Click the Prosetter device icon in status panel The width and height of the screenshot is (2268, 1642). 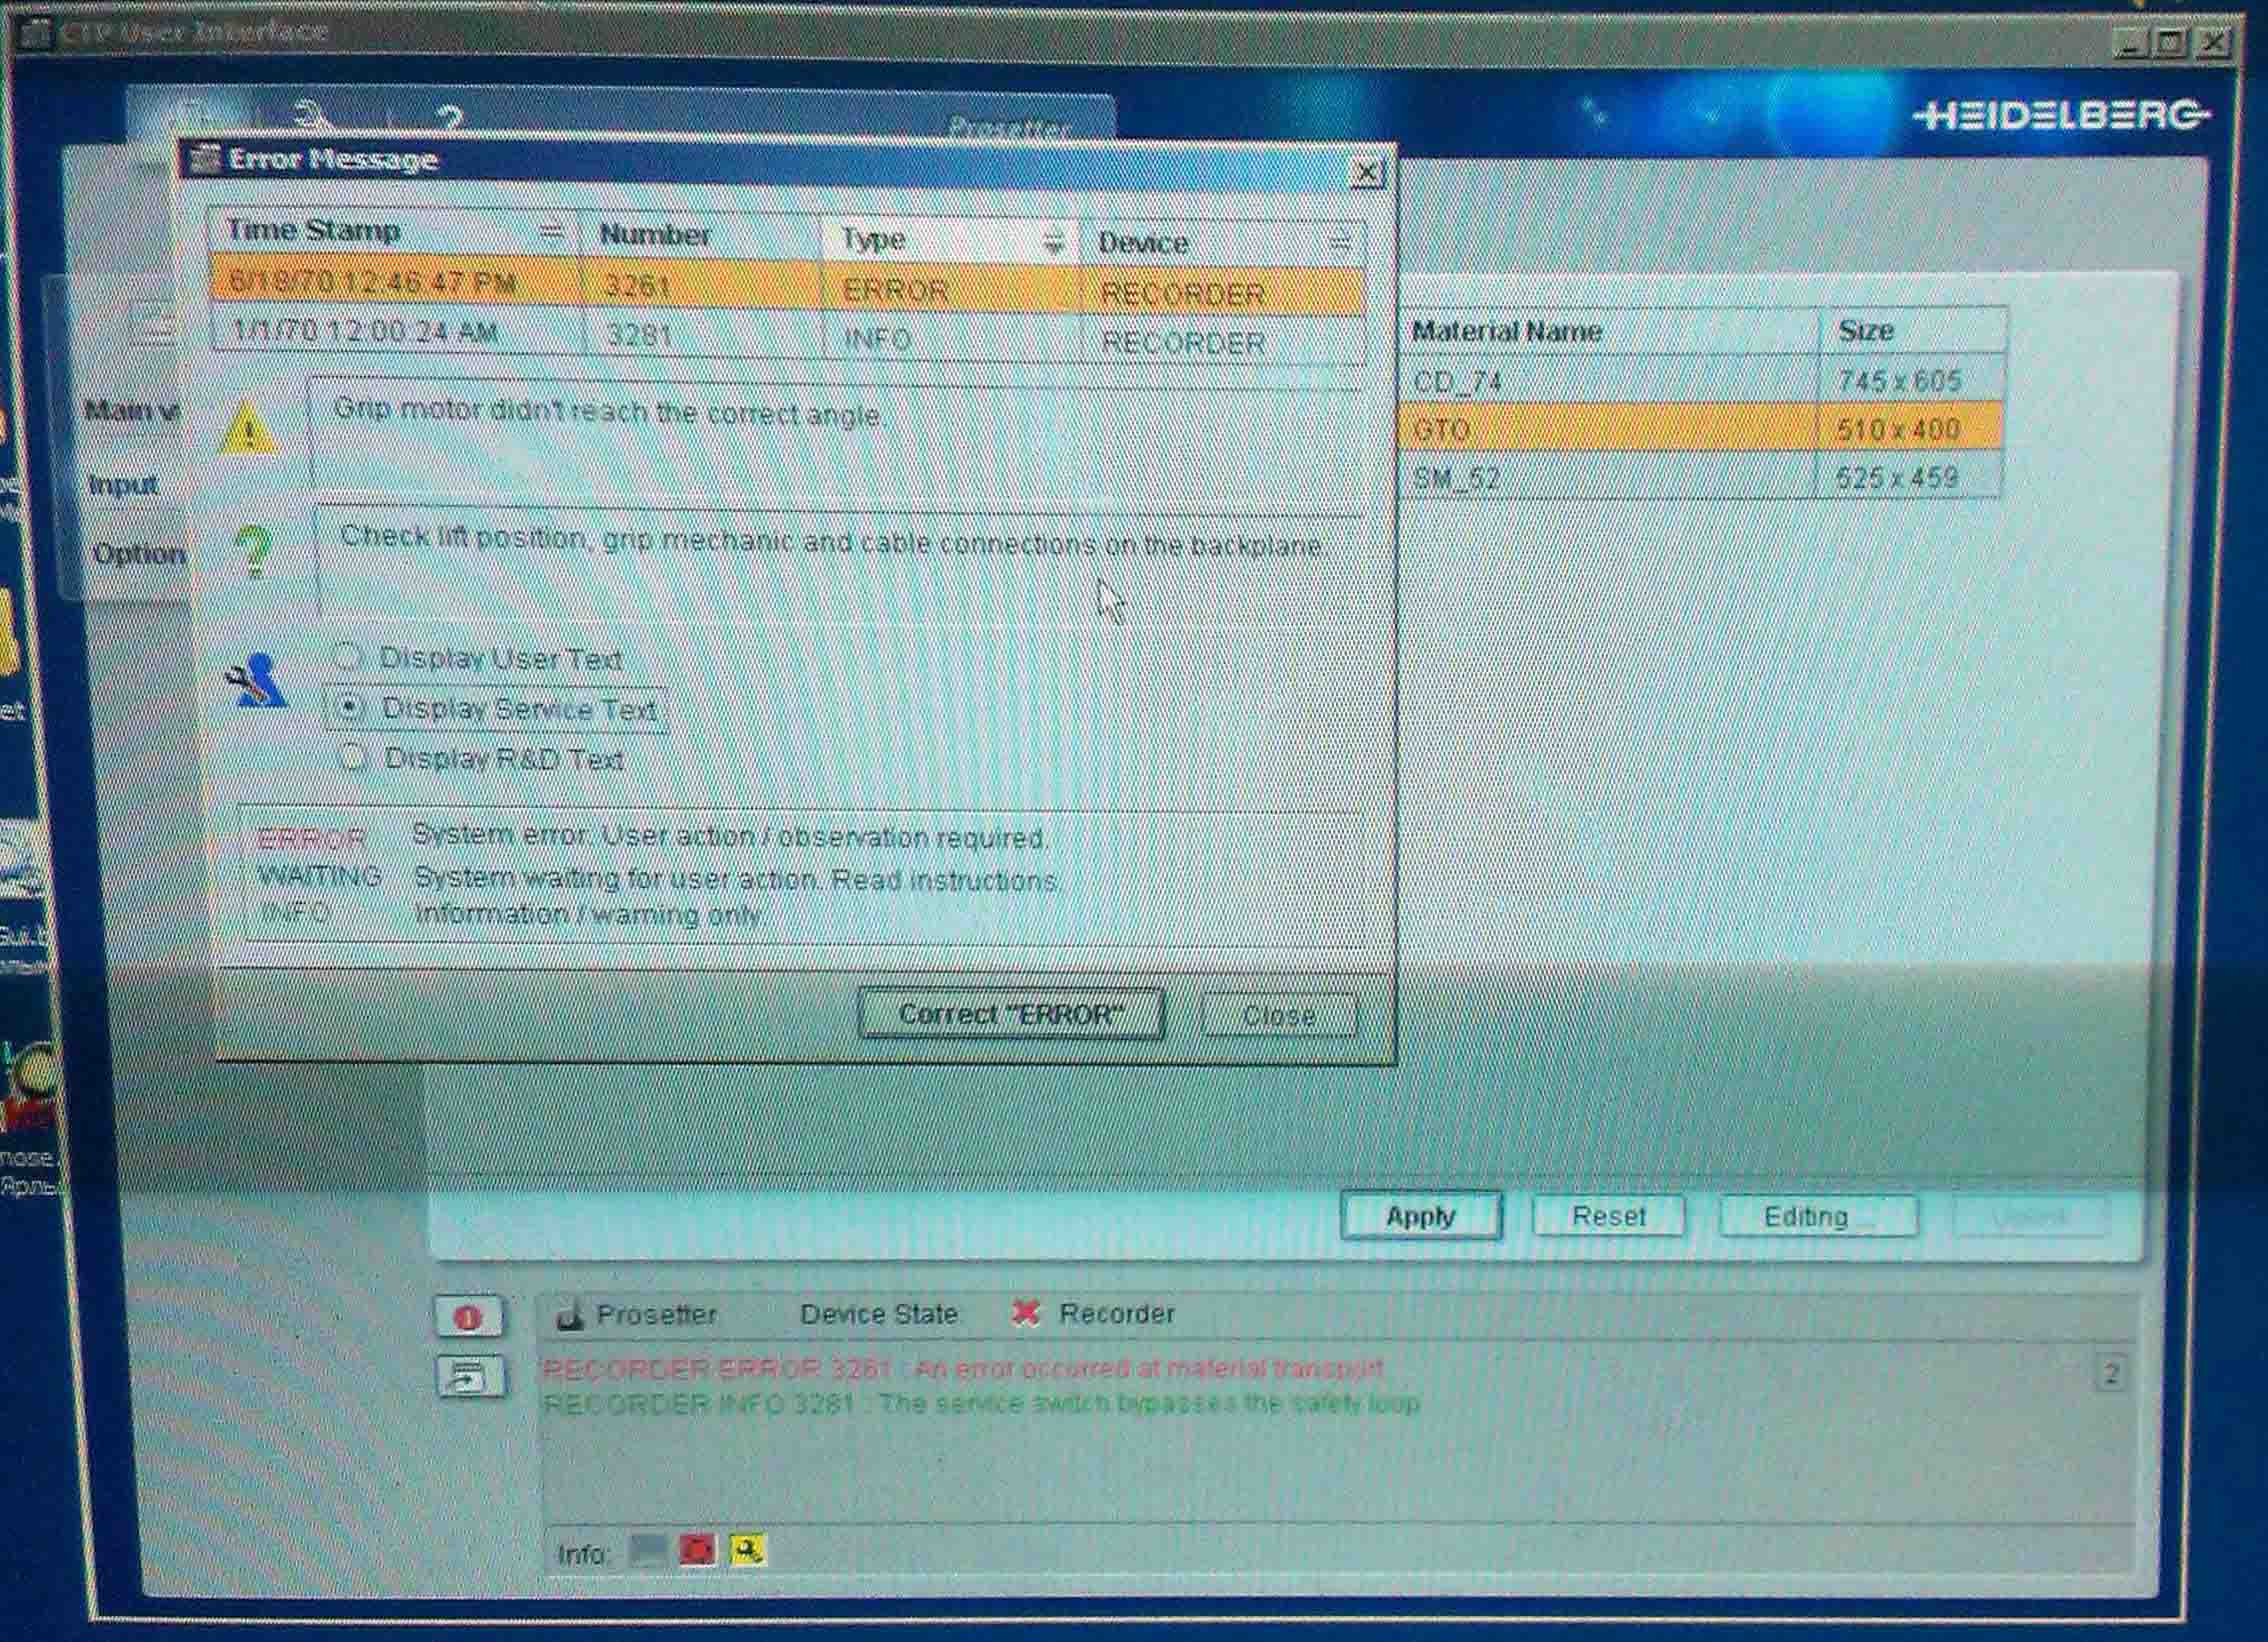[x=569, y=1315]
